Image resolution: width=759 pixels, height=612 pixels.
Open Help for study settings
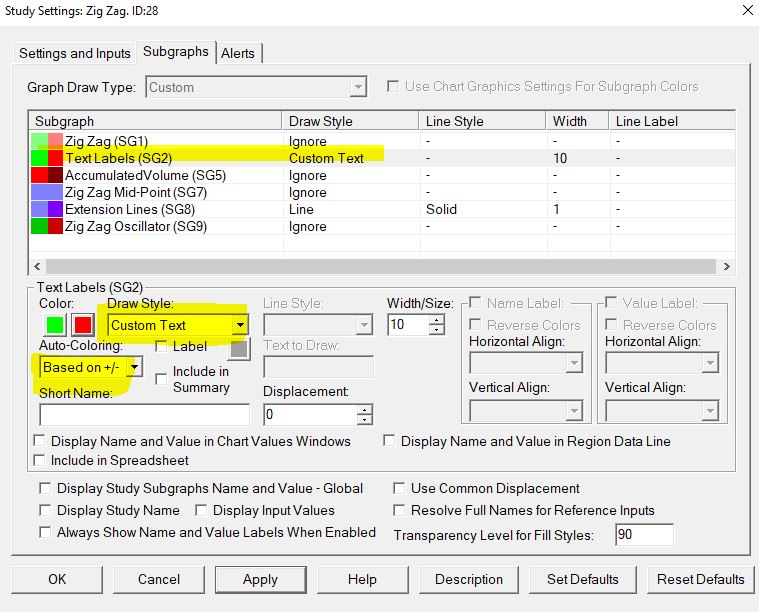[362, 580]
